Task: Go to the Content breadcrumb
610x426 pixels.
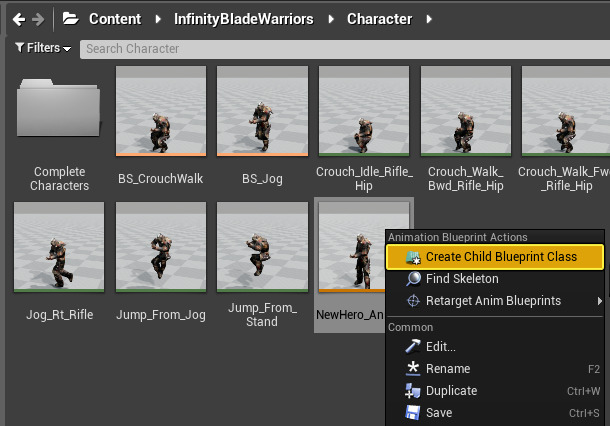Action: (x=115, y=19)
